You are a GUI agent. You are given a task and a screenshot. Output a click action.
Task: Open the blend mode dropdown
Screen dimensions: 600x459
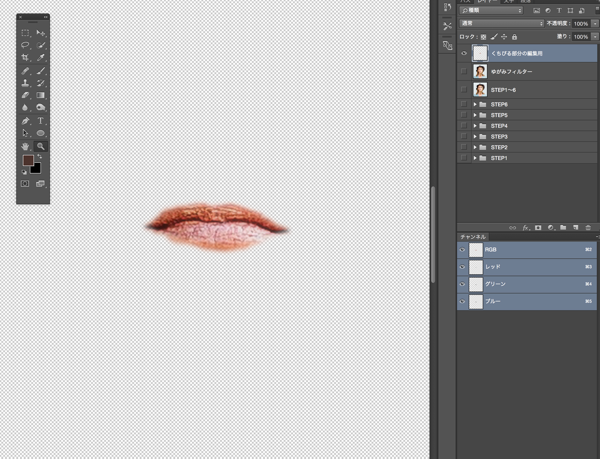click(502, 23)
